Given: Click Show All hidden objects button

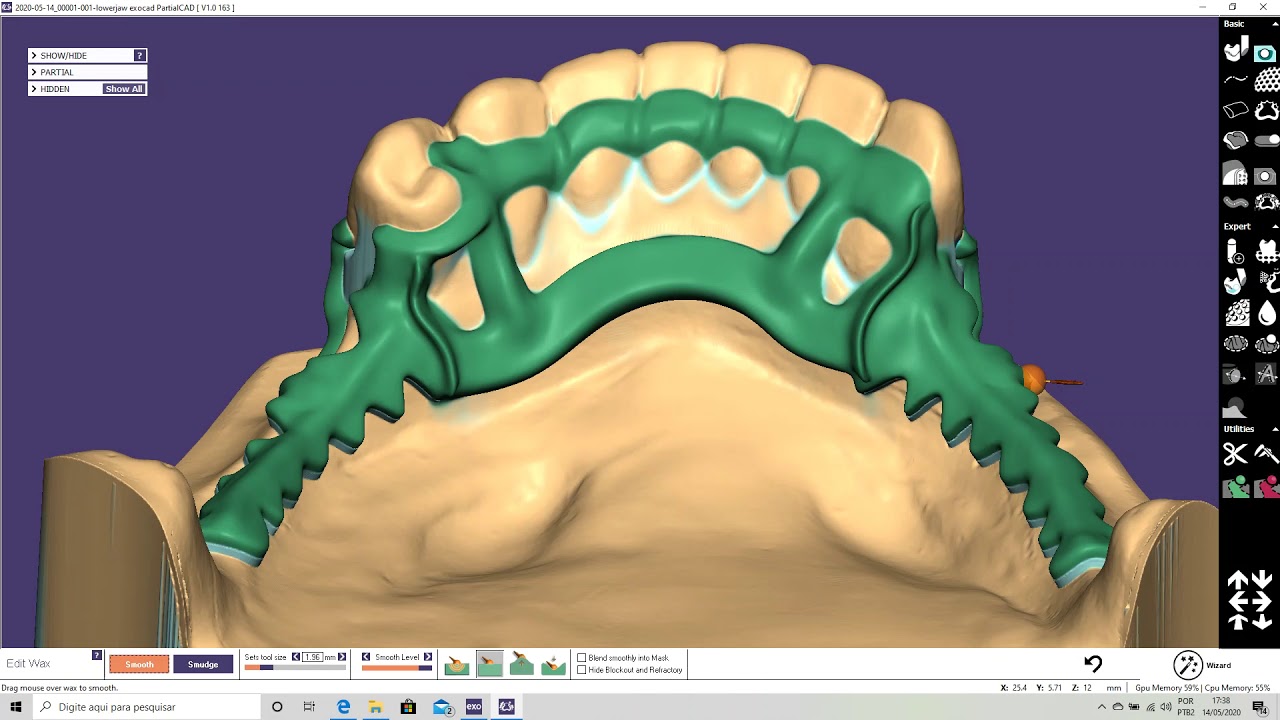Looking at the screenshot, I should [x=124, y=89].
